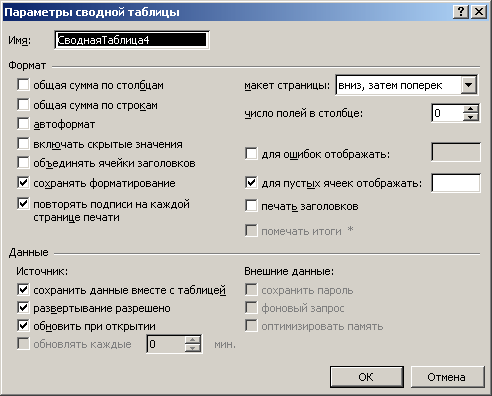Click empty cells display value field
The image size is (492, 396).
(456, 183)
